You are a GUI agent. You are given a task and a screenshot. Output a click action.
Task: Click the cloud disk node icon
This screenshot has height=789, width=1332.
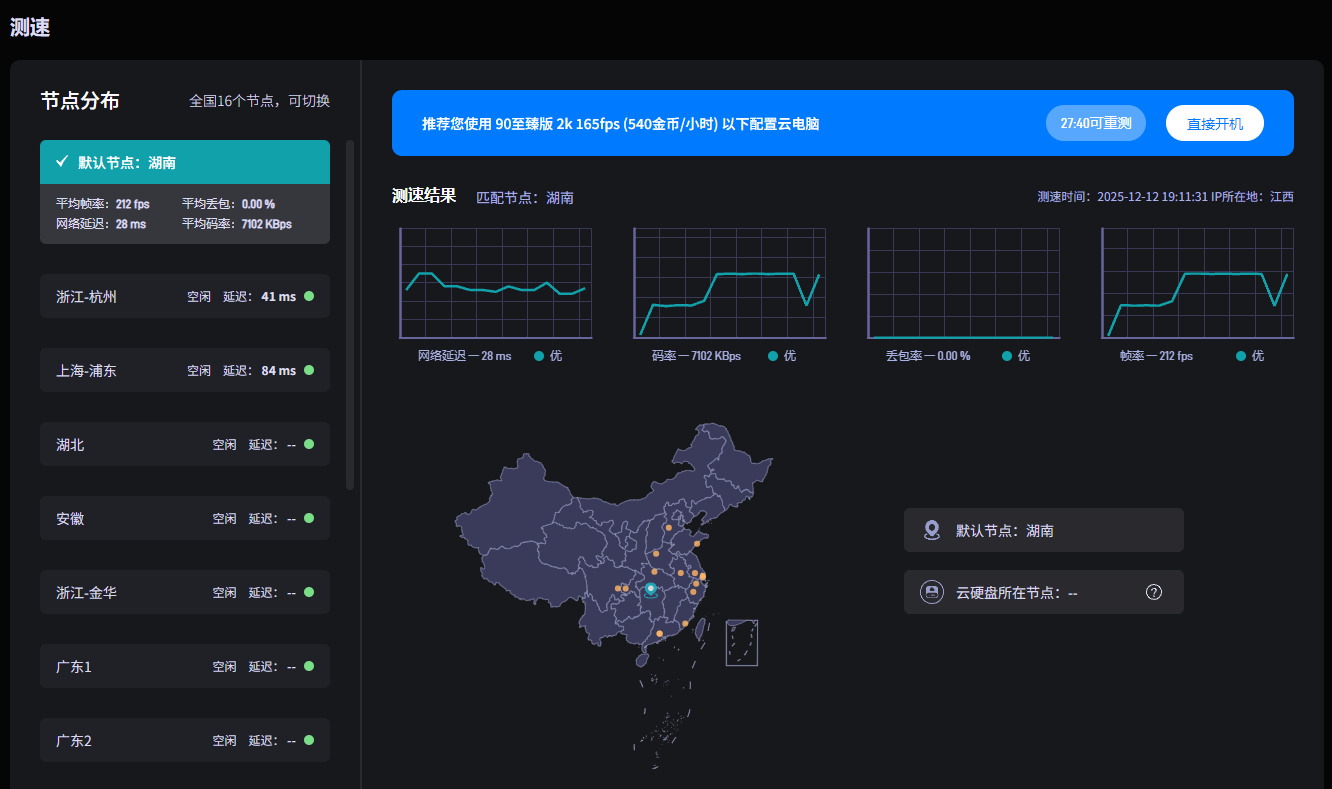pyautogui.click(x=932, y=592)
